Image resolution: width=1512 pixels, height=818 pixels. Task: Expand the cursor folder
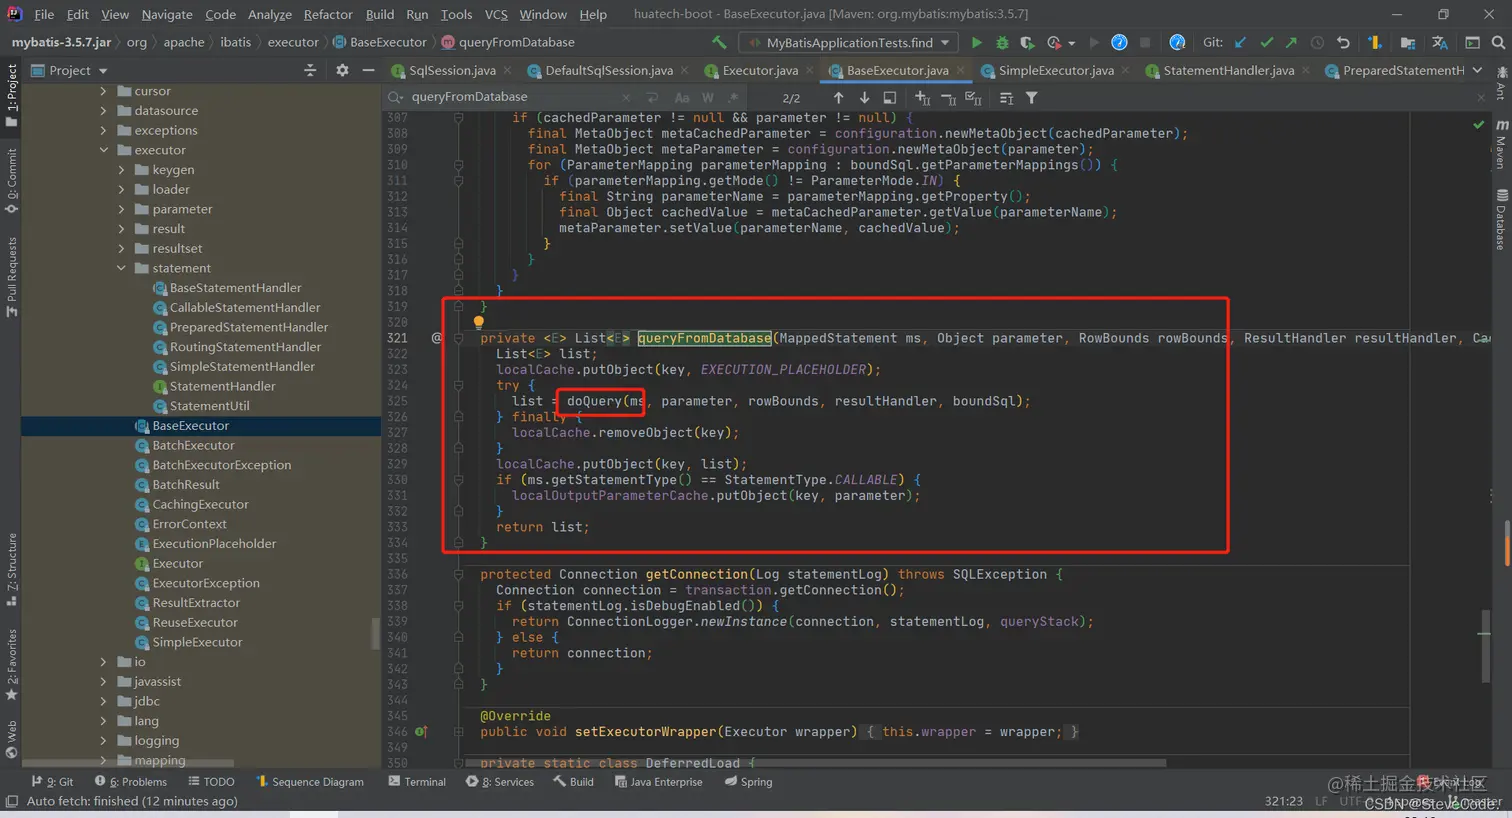(x=103, y=91)
